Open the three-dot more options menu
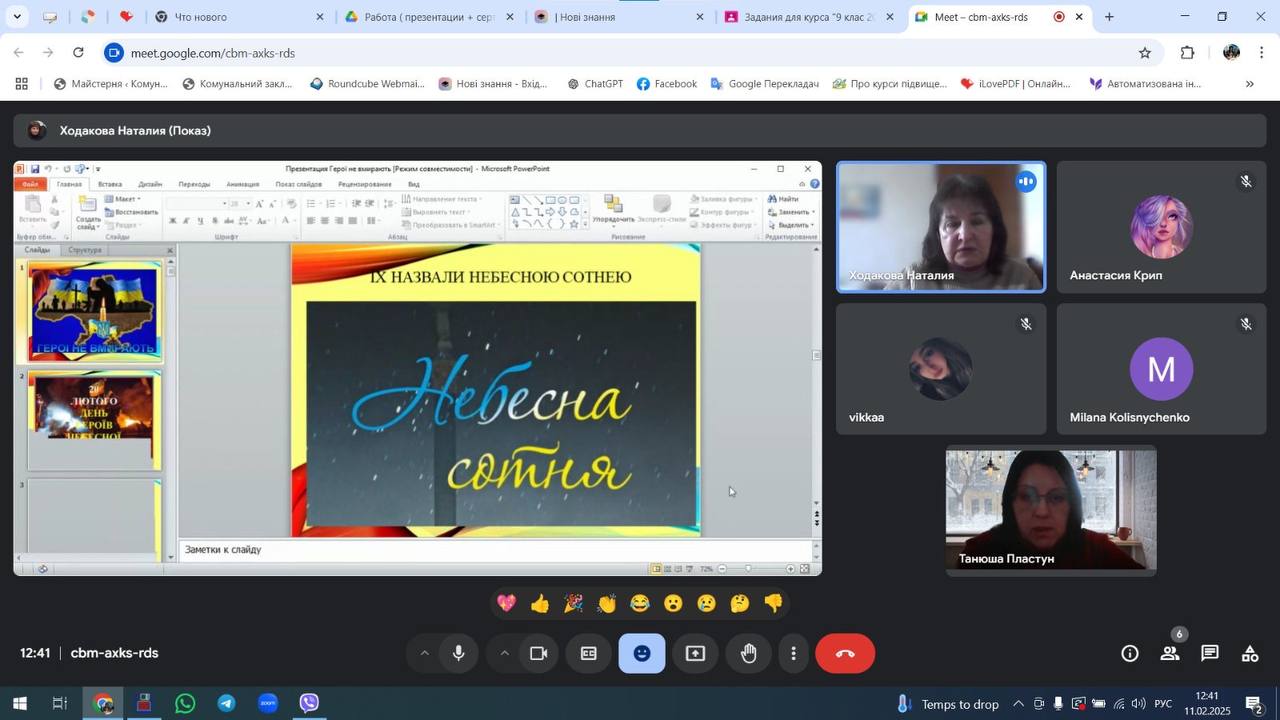1280x720 pixels. pos(794,654)
